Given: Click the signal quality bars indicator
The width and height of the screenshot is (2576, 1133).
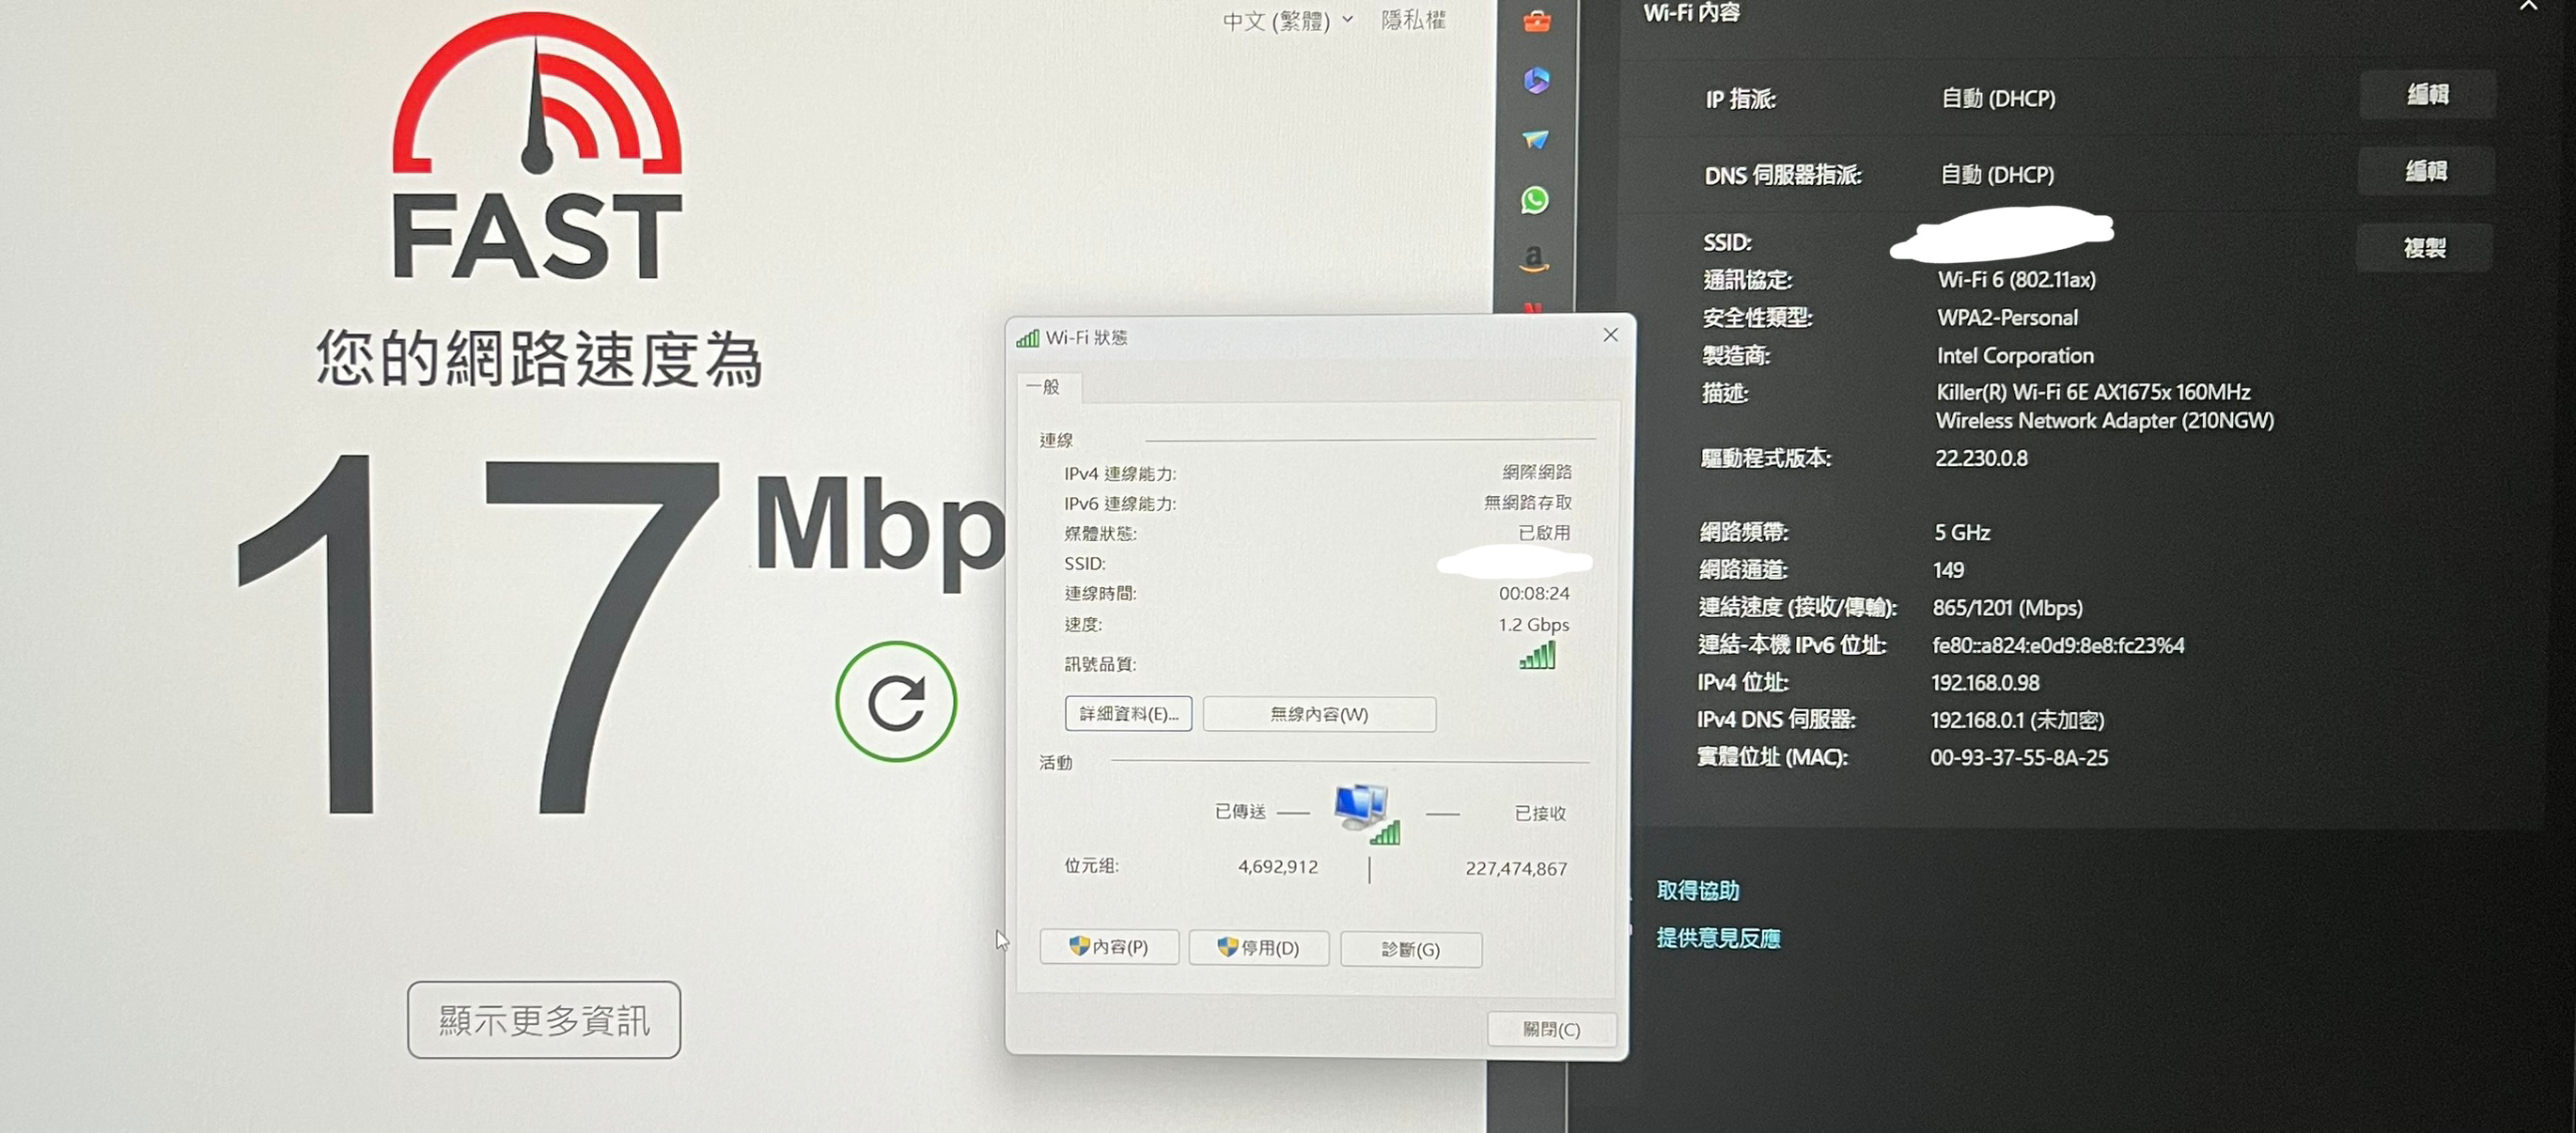Looking at the screenshot, I should pyautogui.click(x=1537, y=656).
